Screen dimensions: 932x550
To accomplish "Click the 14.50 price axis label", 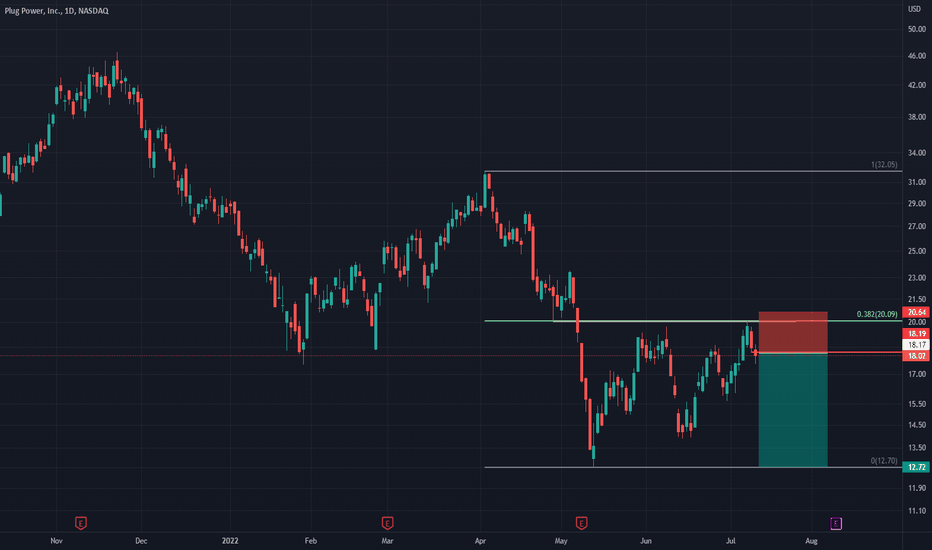I will tap(917, 425).
